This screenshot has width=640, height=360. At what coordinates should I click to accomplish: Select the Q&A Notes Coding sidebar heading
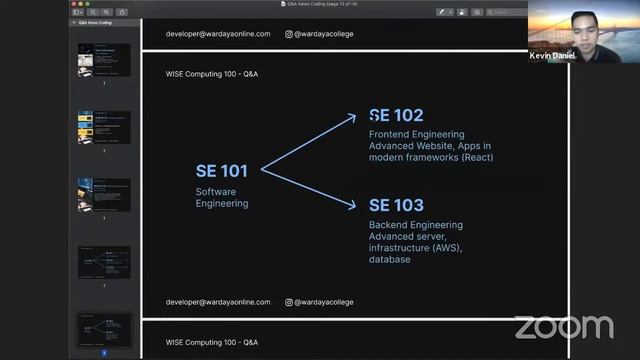95,23
